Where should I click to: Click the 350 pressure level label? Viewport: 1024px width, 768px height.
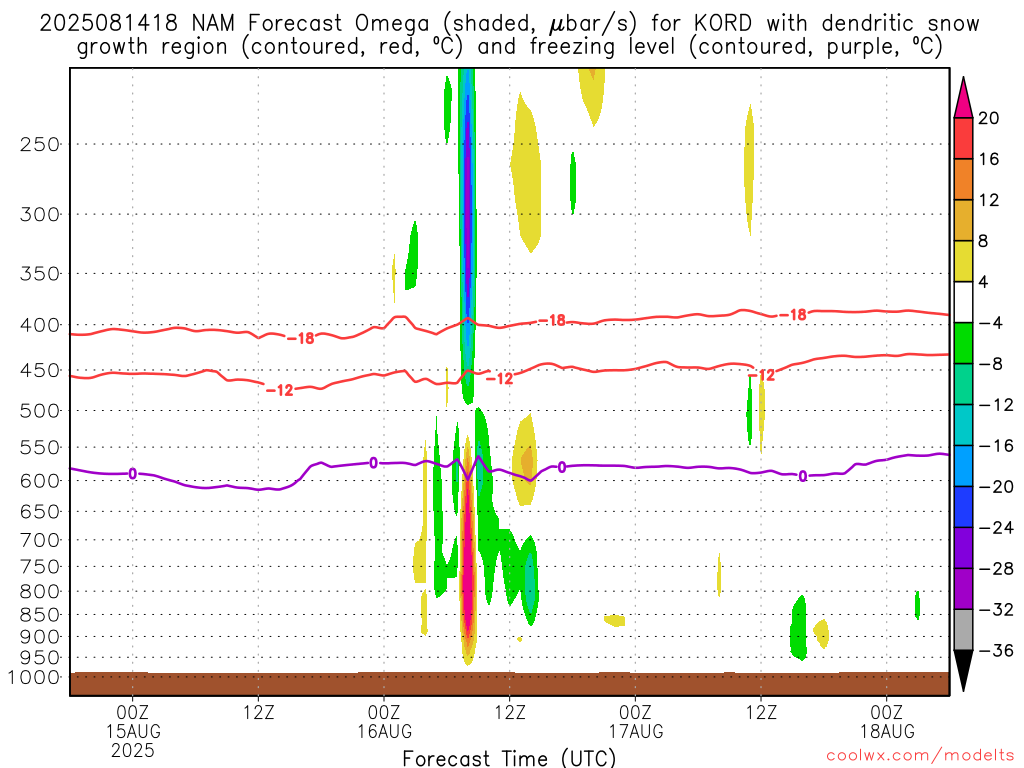(40, 274)
